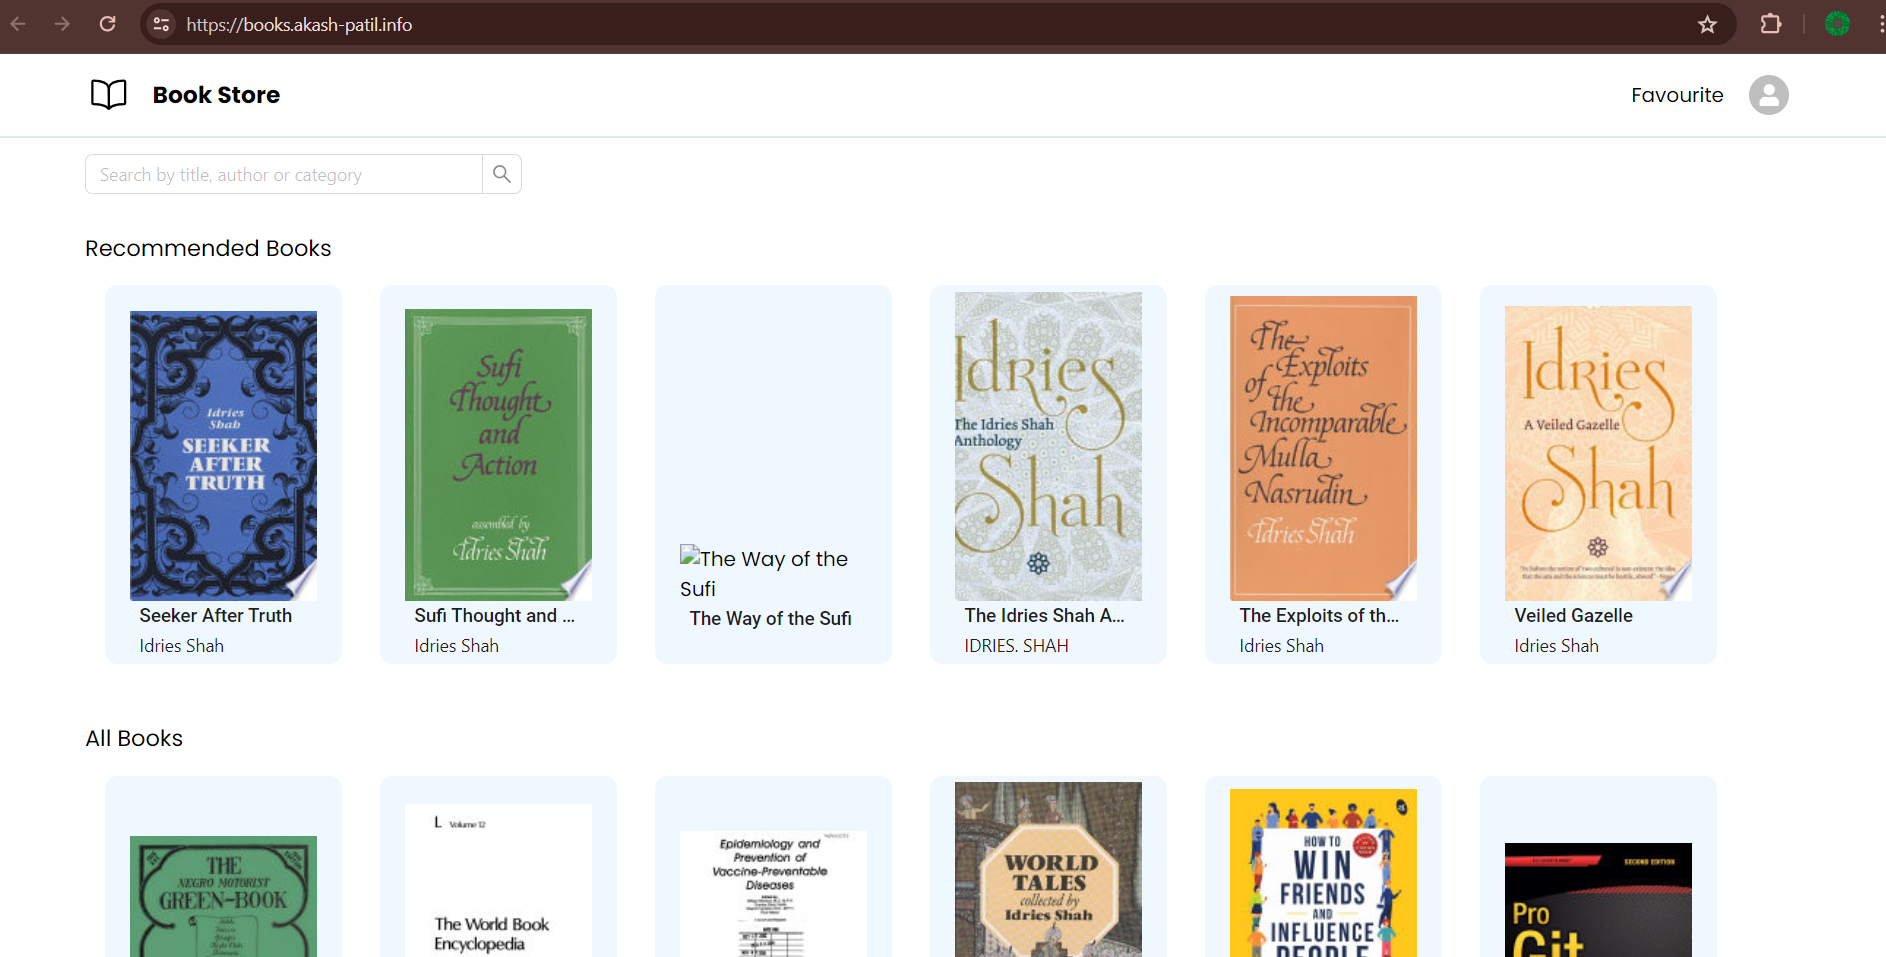Image resolution: width=1886 pixels, height=957 pixels.
Task: Open Negro Motorist Green-Book cover
Action: pos(223,896)
